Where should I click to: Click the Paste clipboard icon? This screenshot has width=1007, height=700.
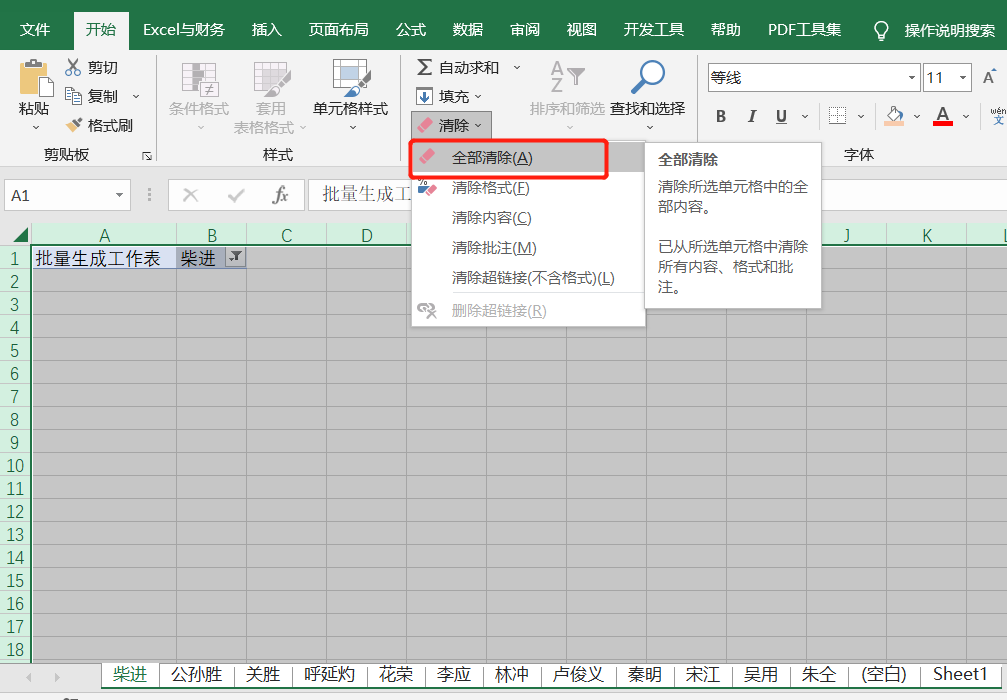coord(35,79)
